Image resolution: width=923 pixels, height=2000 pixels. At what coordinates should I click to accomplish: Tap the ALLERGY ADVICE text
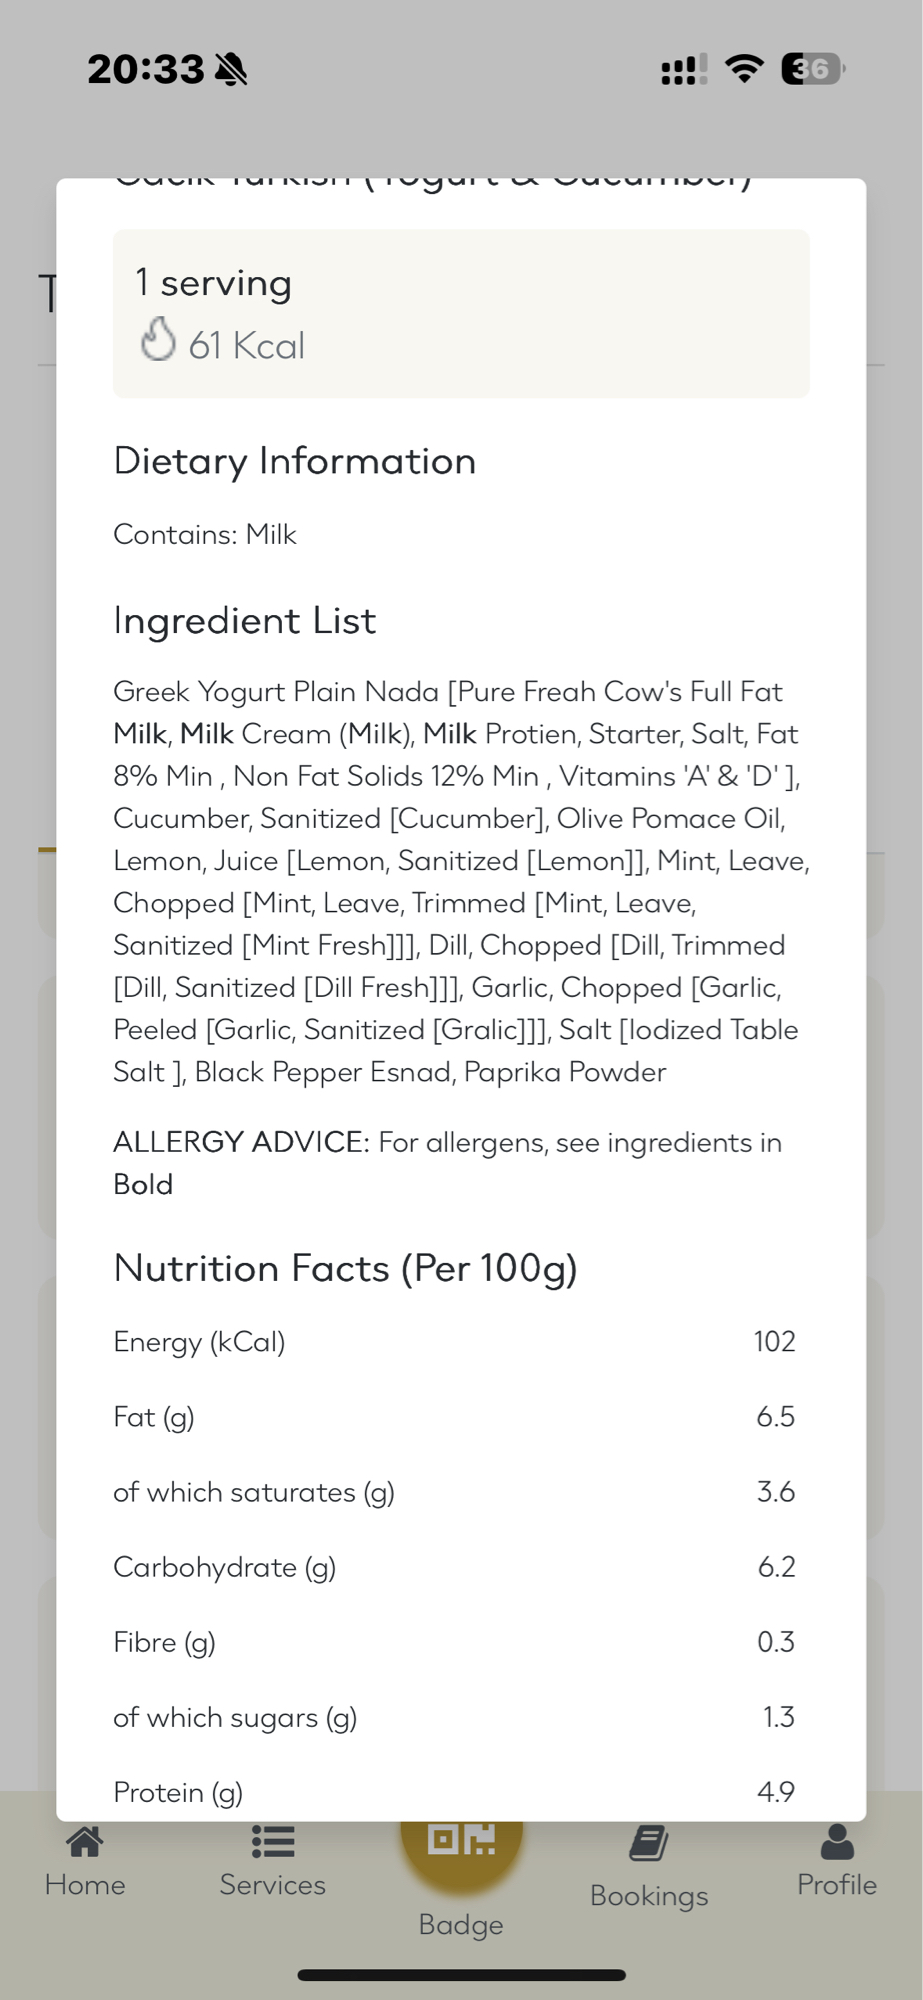coord(447,1163)
